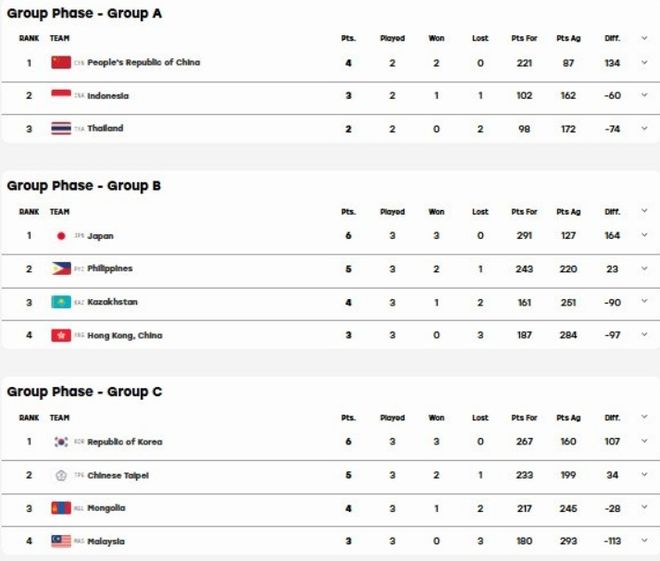660x561 pixels.
Task: Click the Republic of Korea flag icon
Action: point(61,442)
